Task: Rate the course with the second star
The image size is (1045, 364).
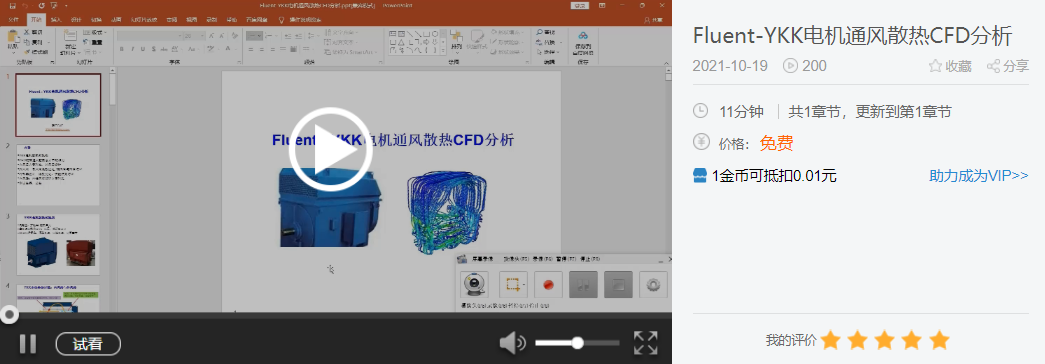Action: (x=858, y=340)
